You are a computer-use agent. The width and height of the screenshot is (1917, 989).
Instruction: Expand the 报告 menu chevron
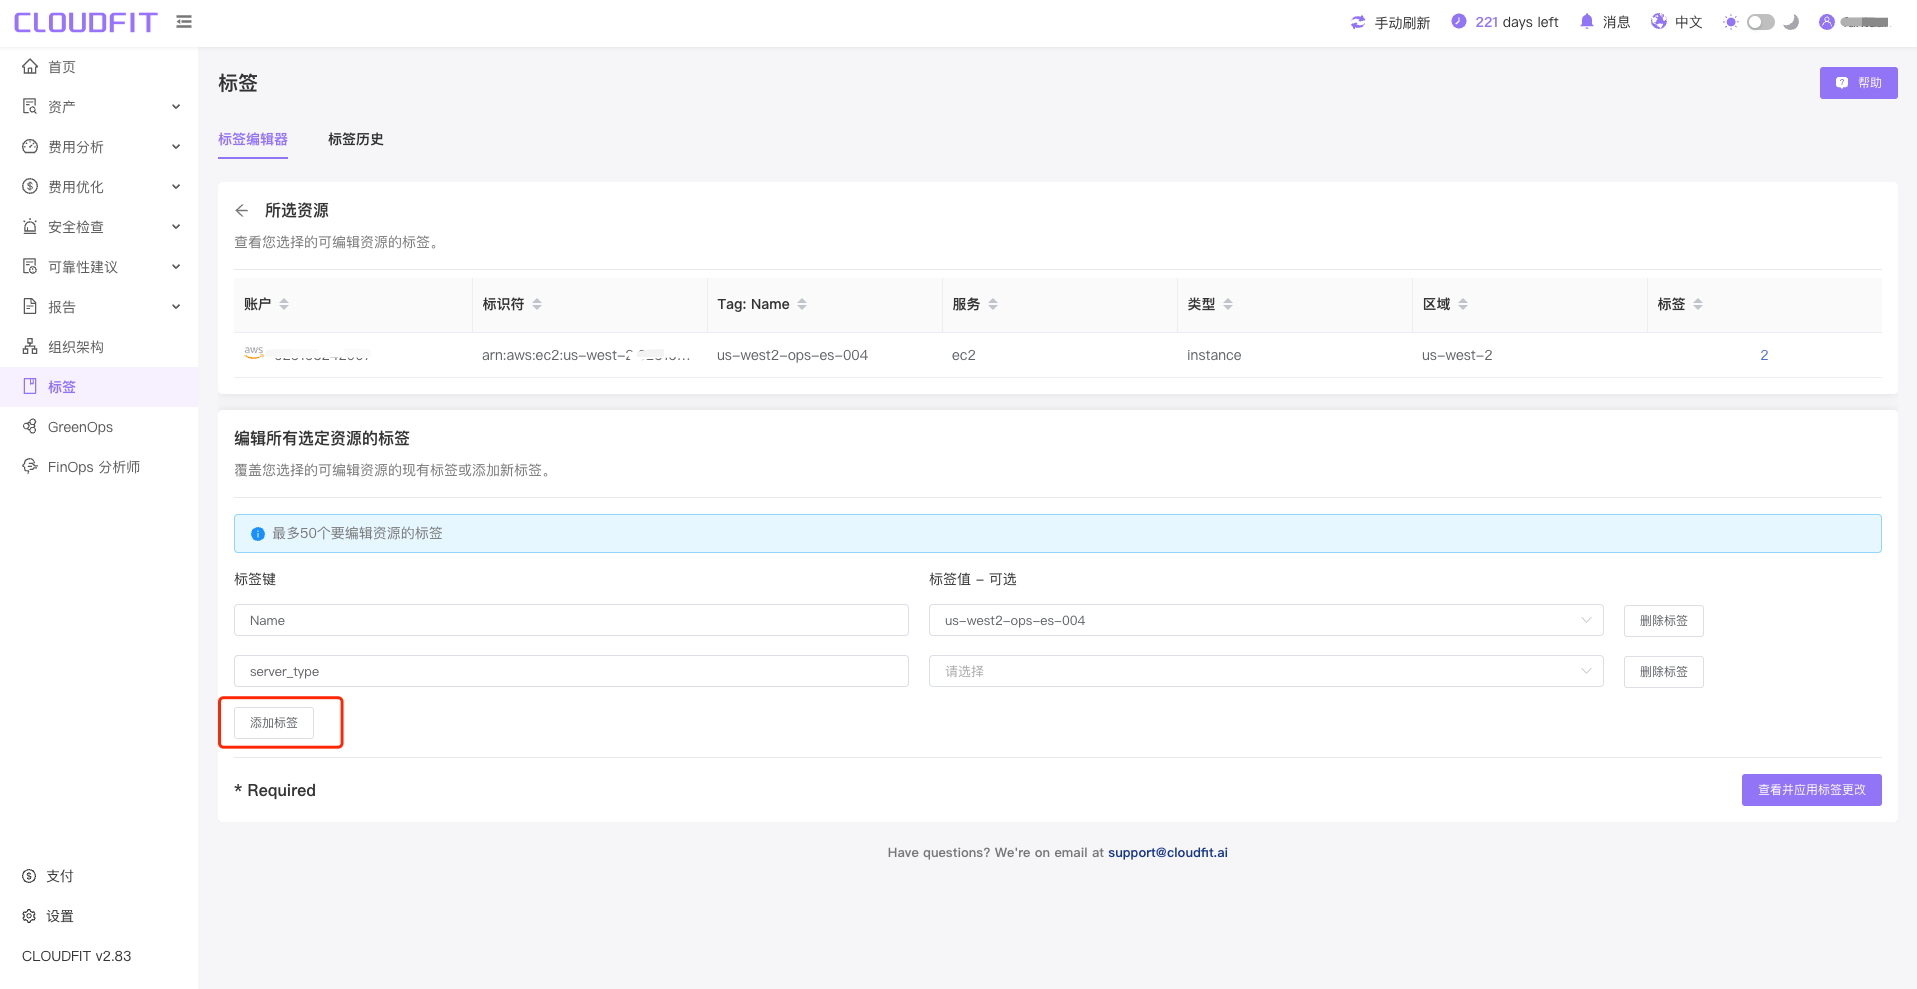click(x=176, y=307)
